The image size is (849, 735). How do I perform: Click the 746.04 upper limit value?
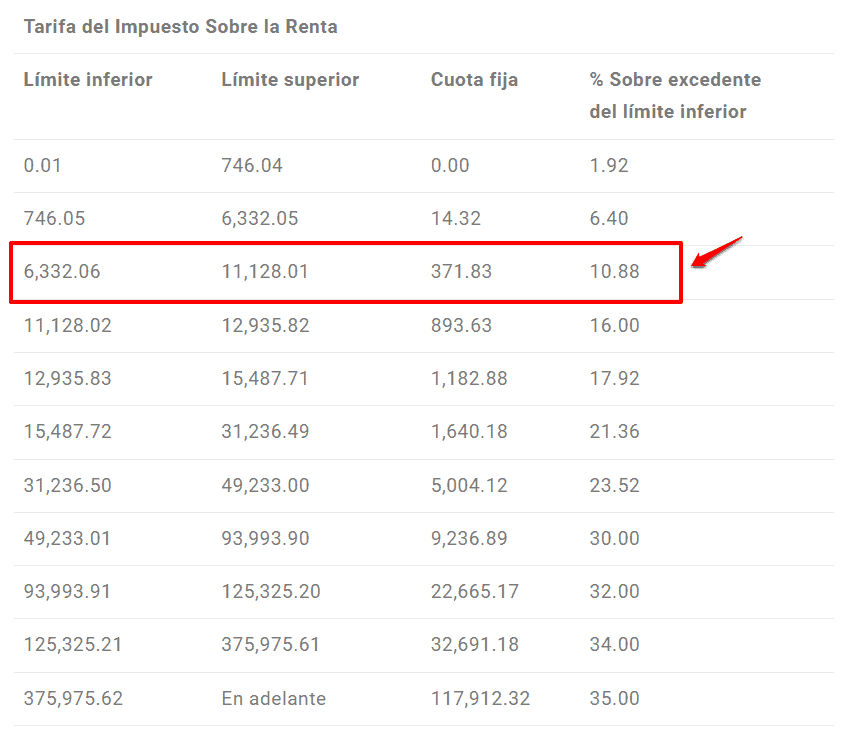[252, 165]
